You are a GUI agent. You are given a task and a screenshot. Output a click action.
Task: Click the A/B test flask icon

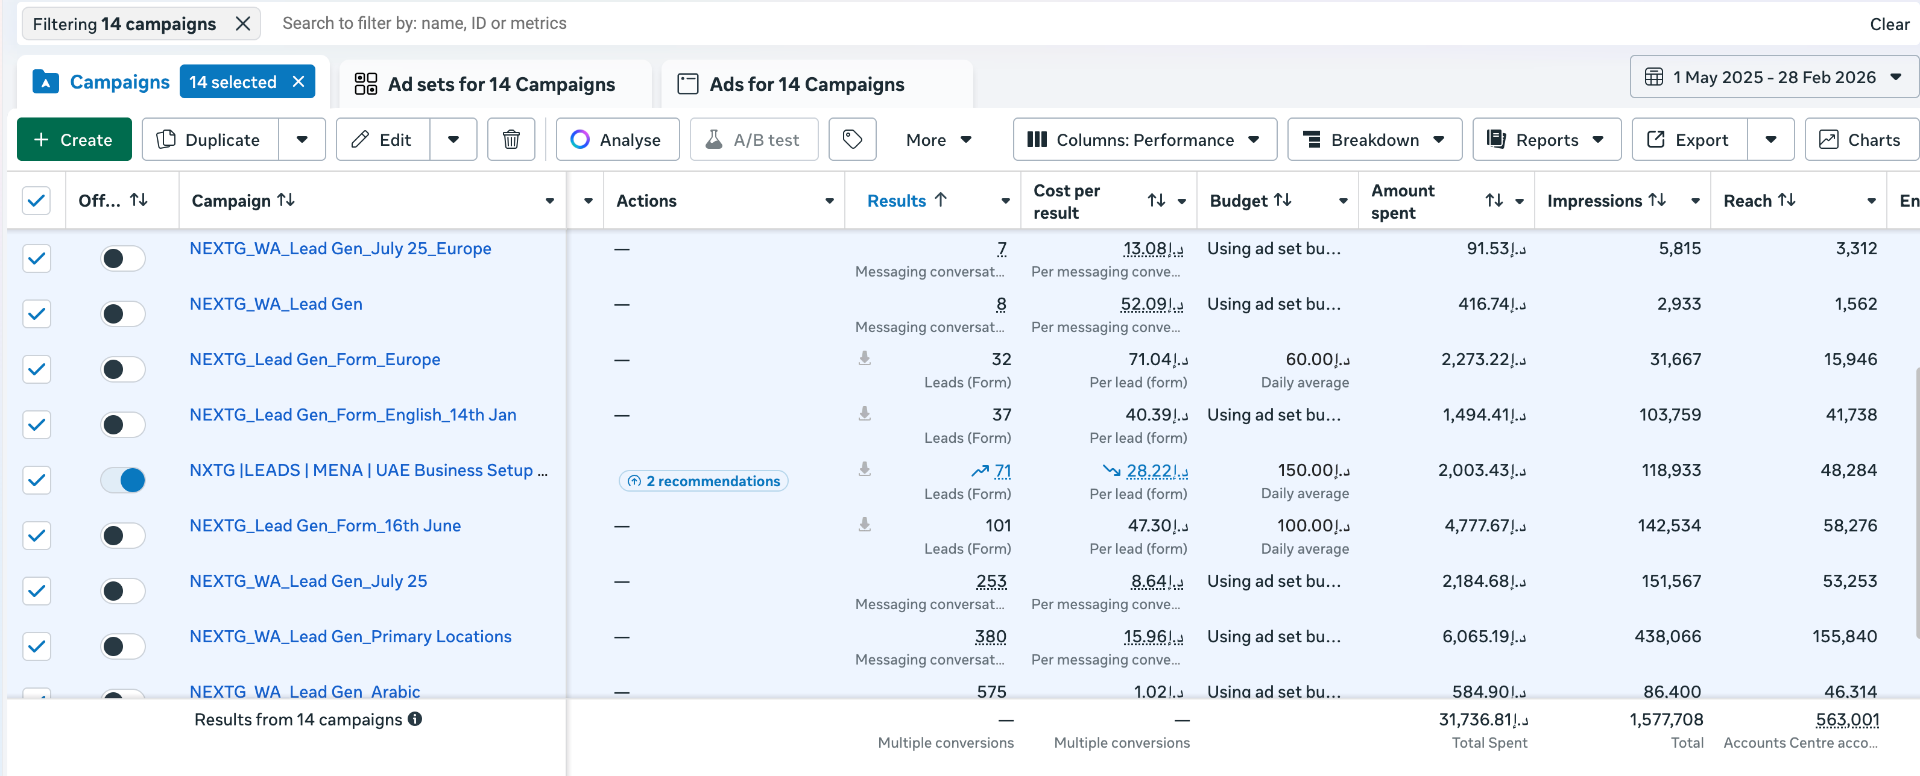[x=714, y=140]
